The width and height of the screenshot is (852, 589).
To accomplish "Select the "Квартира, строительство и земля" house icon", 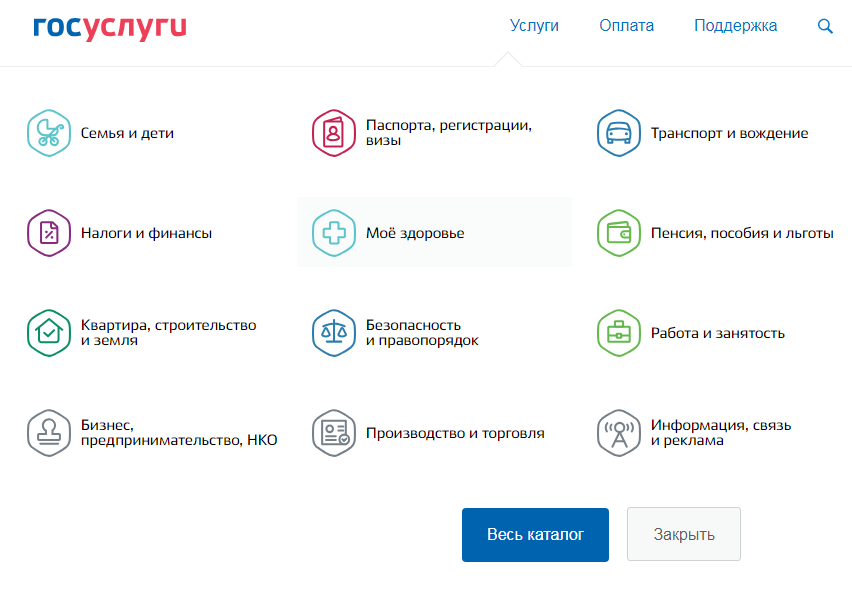I will point(49,332).
